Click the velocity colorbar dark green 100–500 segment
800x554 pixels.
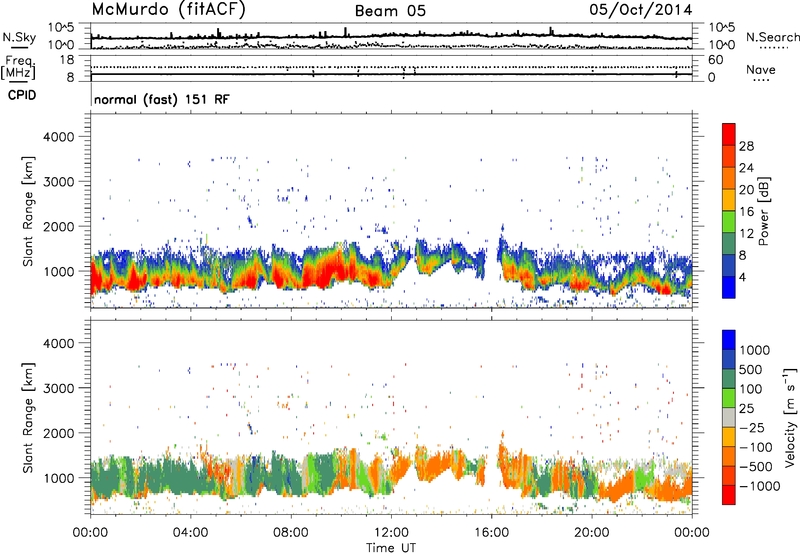(x=729, y=379)
